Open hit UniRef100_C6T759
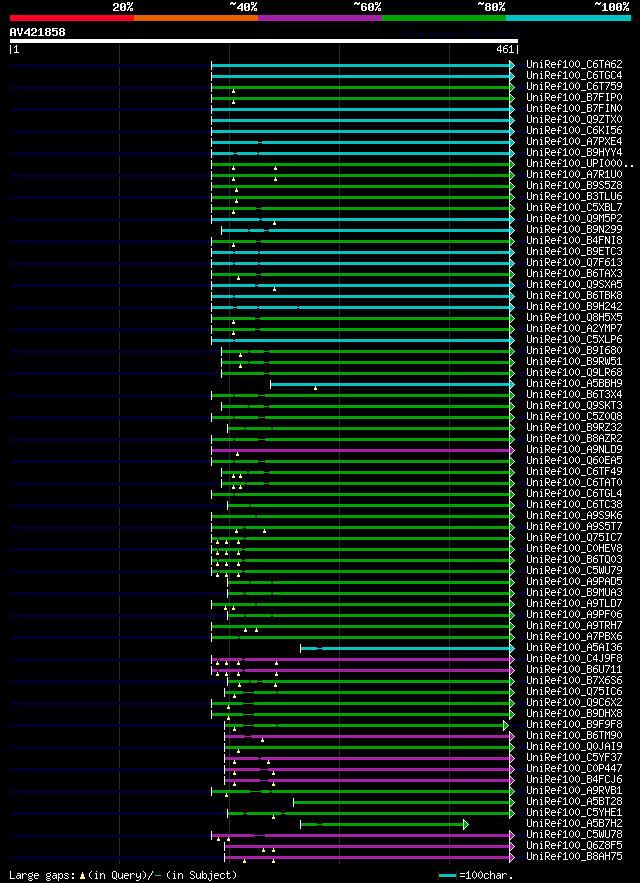This screenshot has width=640, height=883. pos(574,86)
